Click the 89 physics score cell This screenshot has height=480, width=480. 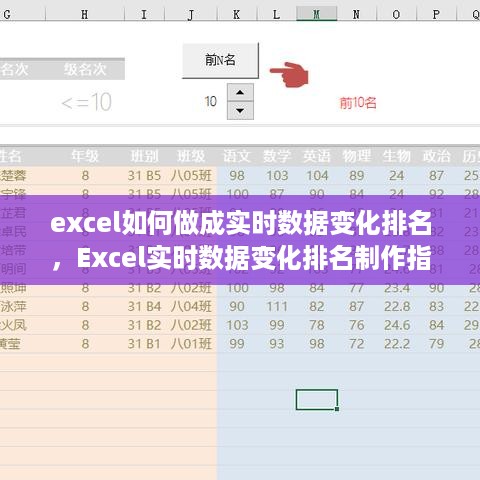click(356, 176)
